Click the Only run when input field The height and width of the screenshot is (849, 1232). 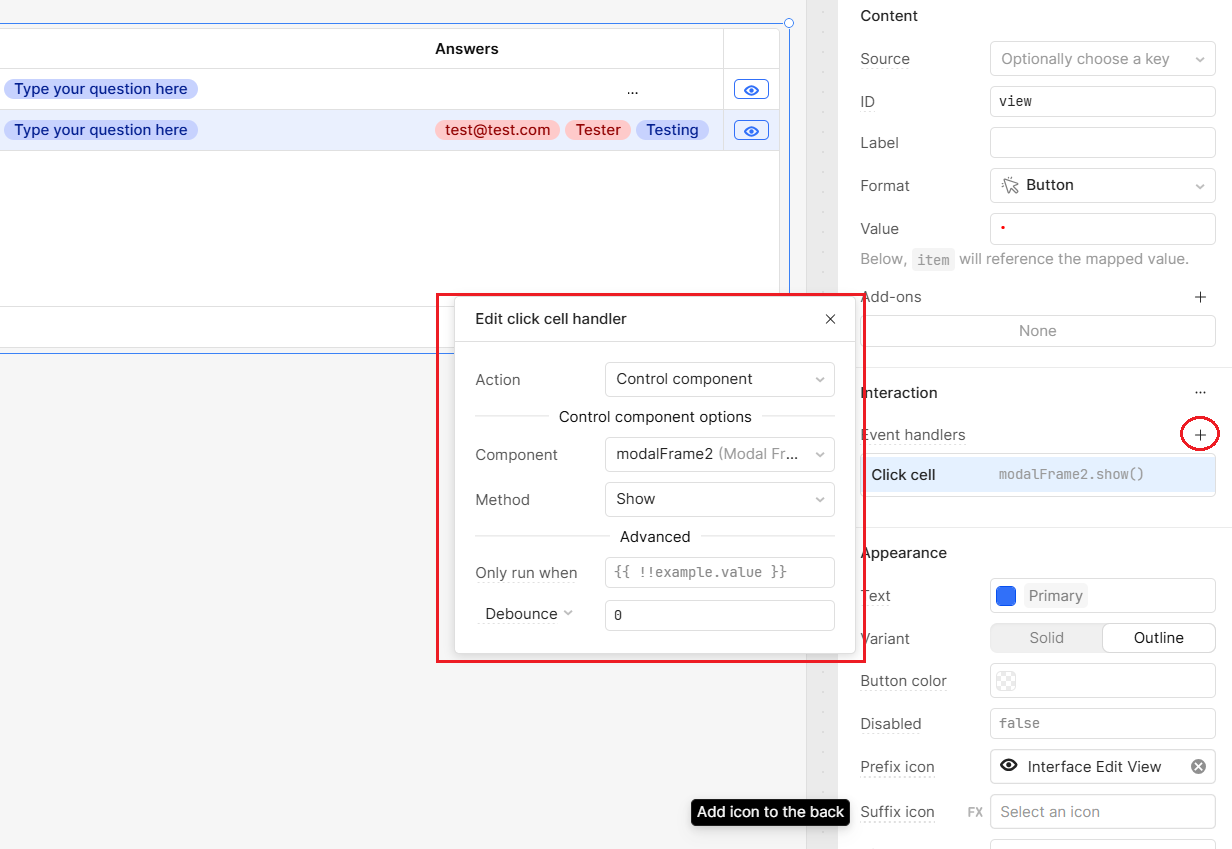click(x=720, y=572)
